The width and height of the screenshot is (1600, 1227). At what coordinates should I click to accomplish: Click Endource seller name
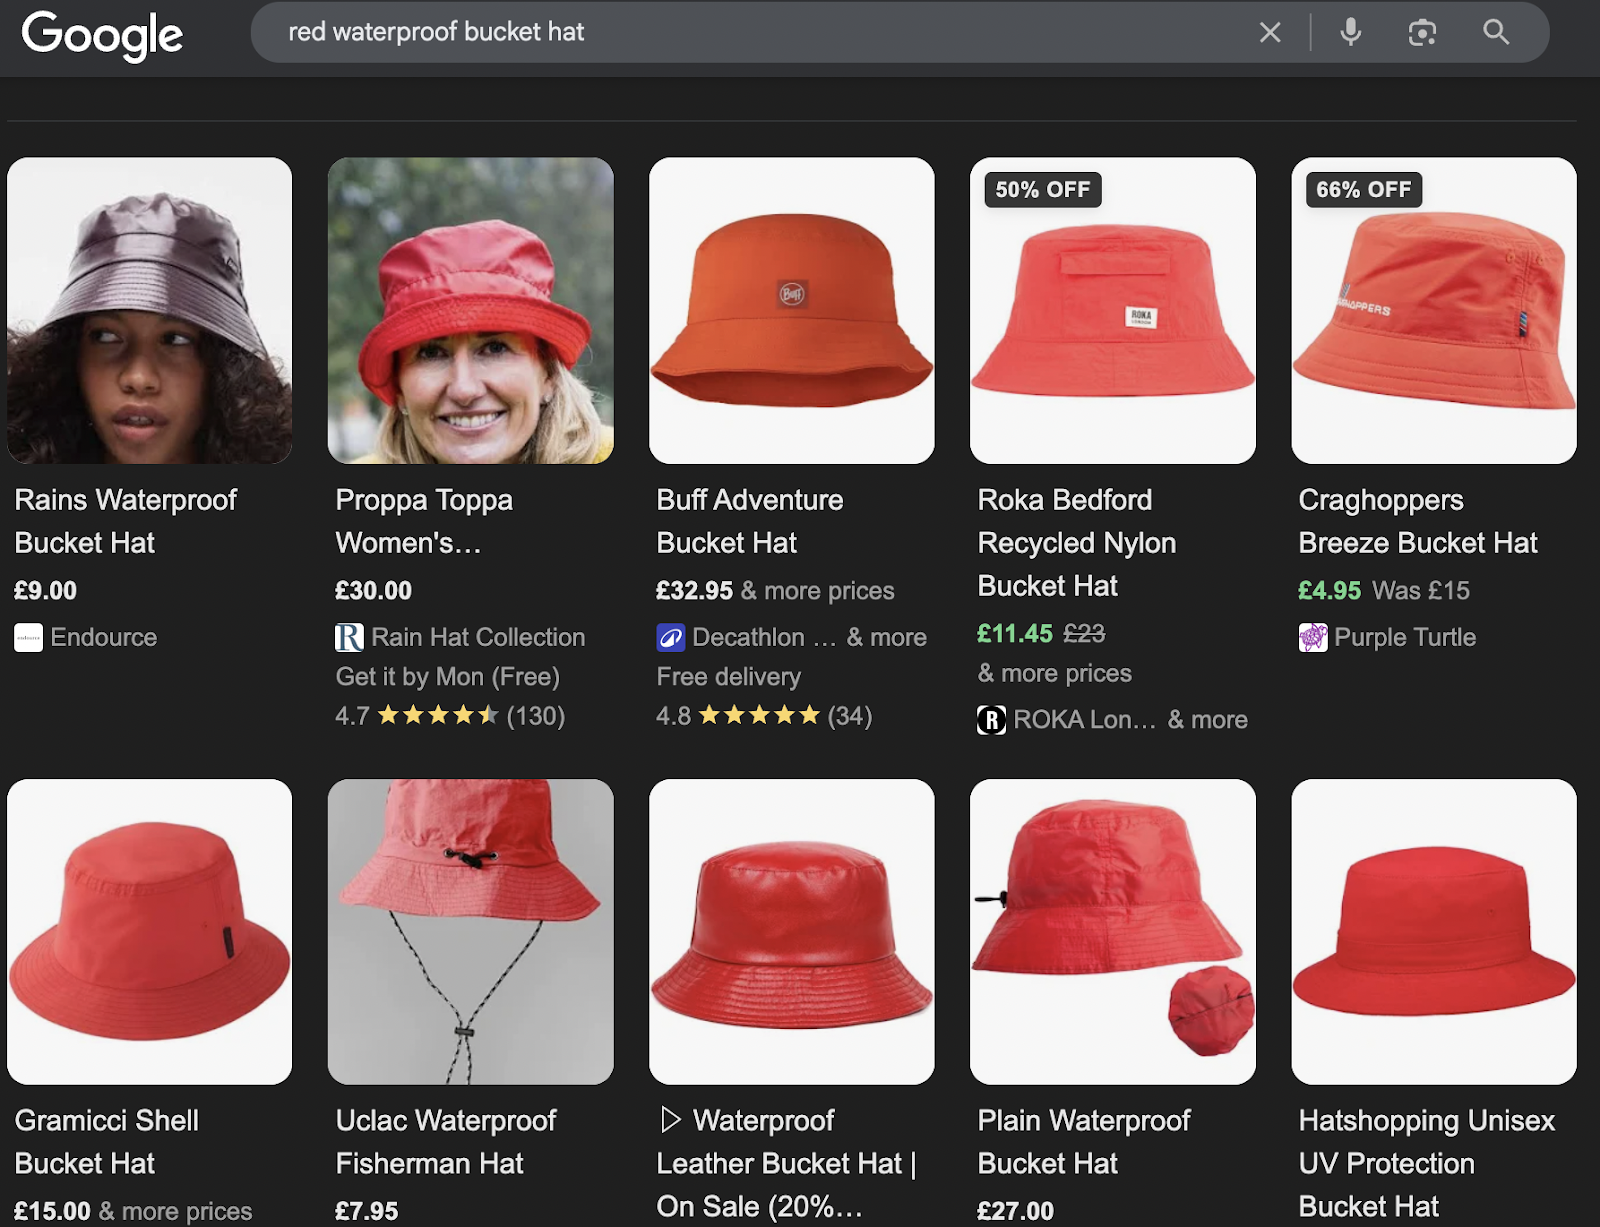tap(104, 638)
